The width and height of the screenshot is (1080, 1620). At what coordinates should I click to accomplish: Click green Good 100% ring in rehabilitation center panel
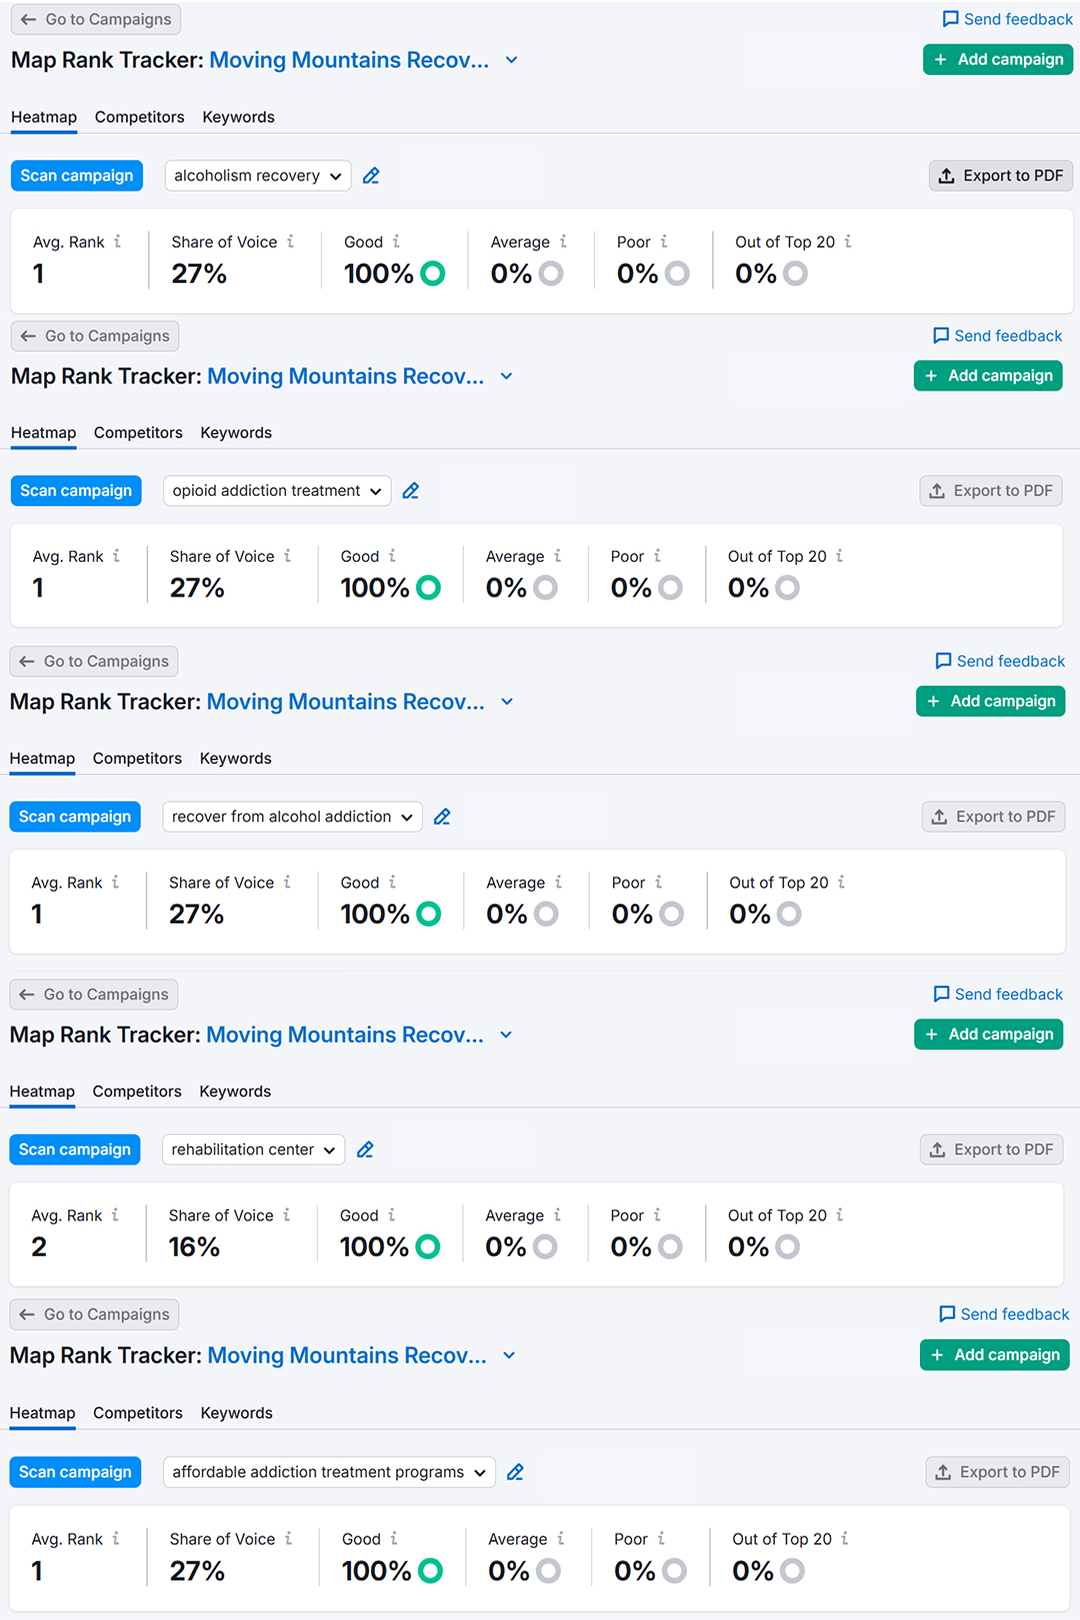428,1247
